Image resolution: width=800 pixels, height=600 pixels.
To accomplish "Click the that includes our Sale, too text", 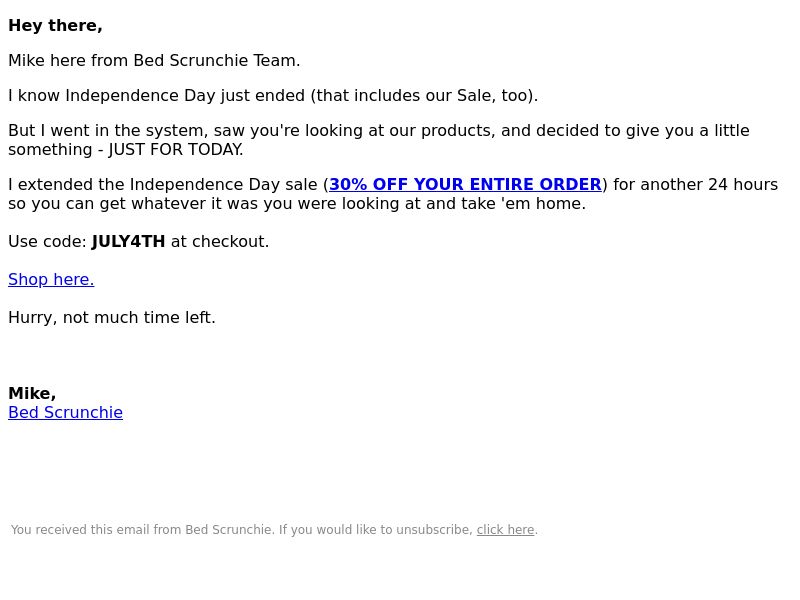I will [x=422, y=95].
